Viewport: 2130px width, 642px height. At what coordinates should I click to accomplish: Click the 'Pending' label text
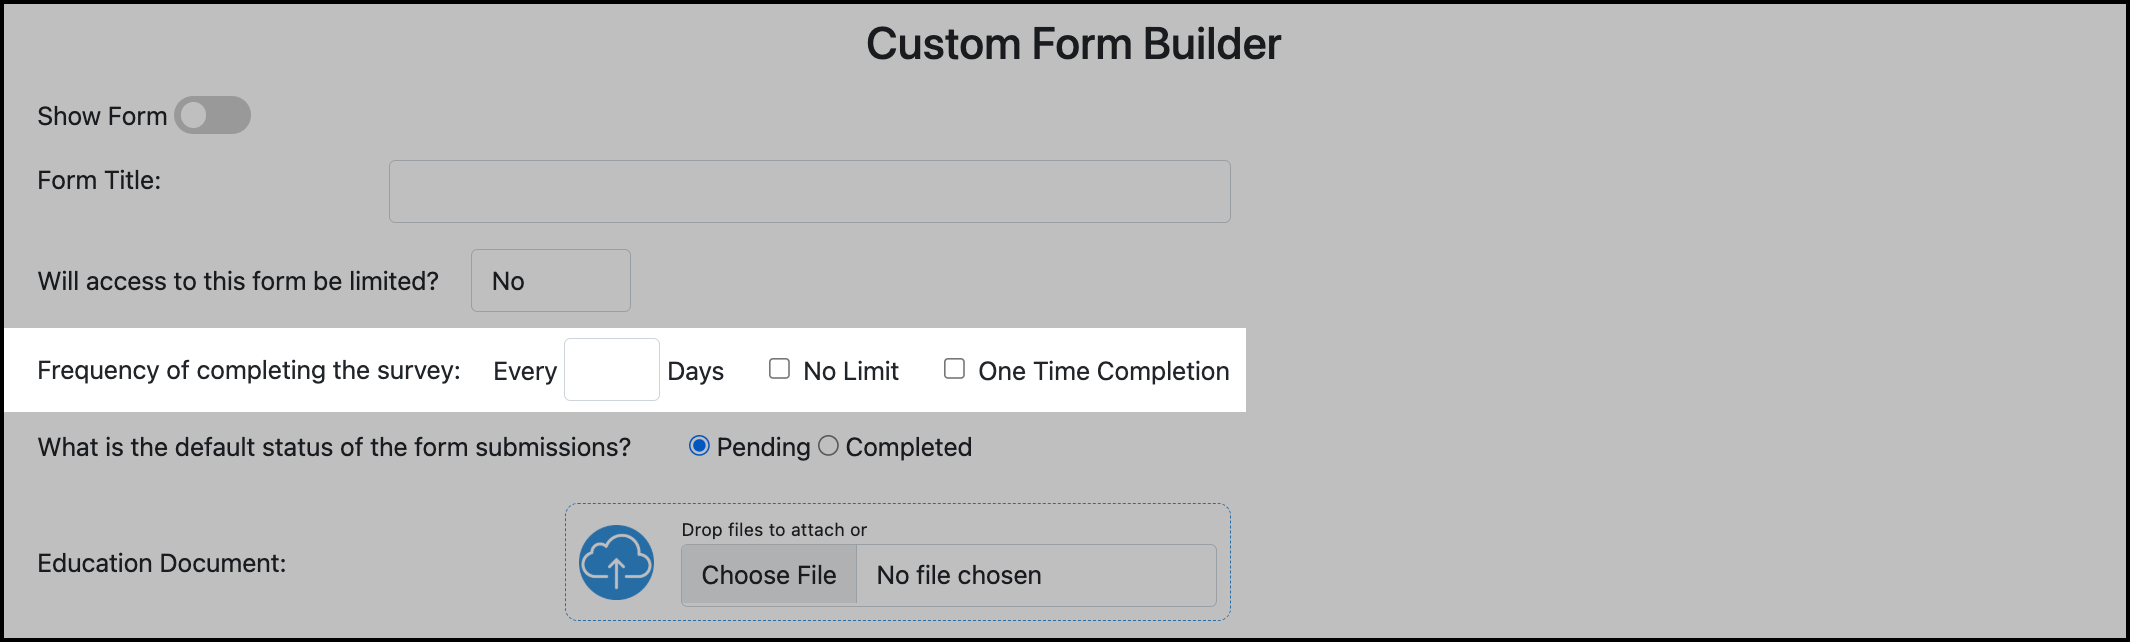tap(763, 447)
